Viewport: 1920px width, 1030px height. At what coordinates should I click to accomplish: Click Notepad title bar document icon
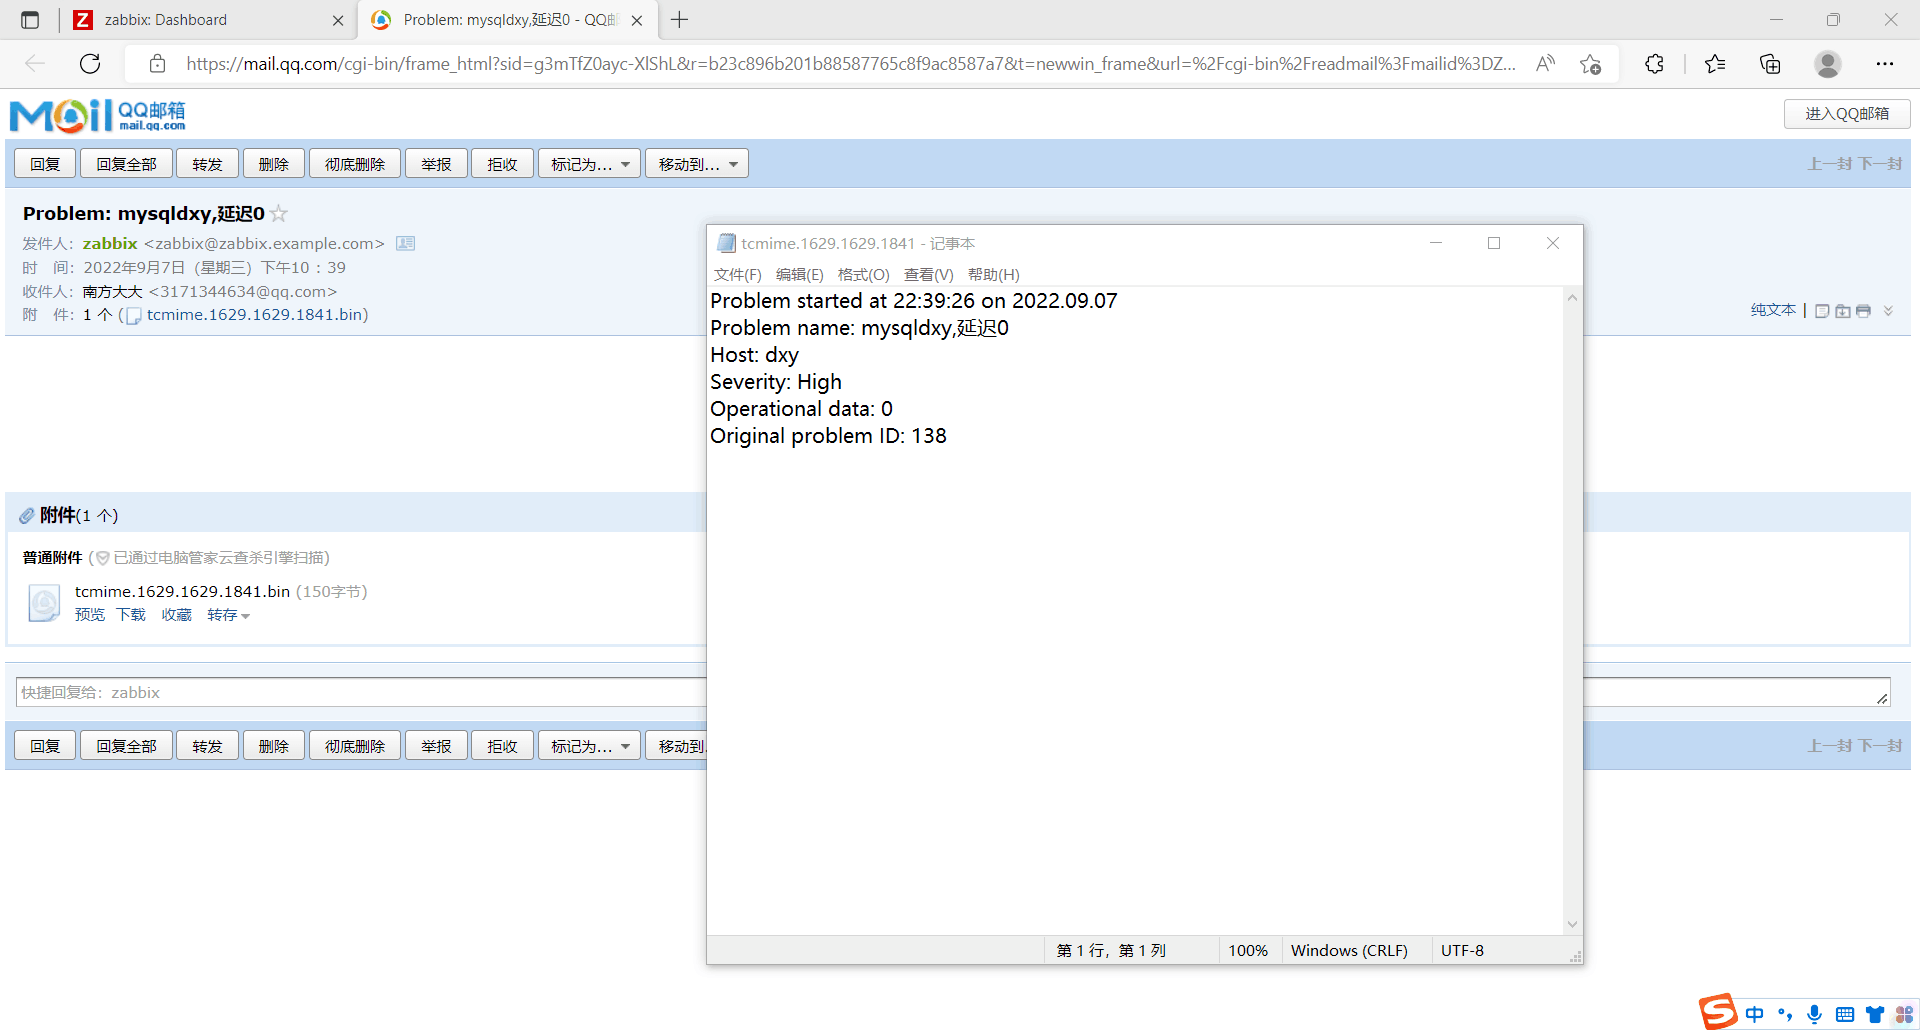(727, 243)
